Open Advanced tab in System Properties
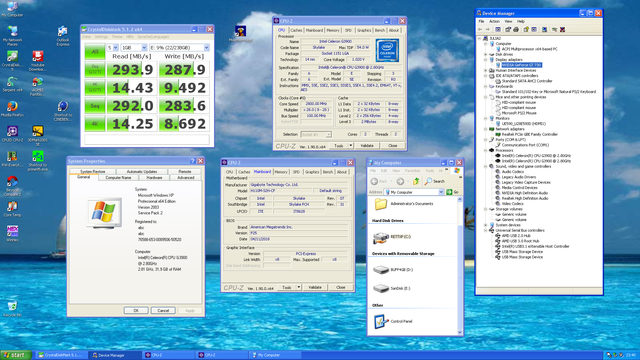The width and height of the screenshot is (640, 360). click(x=186, y=178)
